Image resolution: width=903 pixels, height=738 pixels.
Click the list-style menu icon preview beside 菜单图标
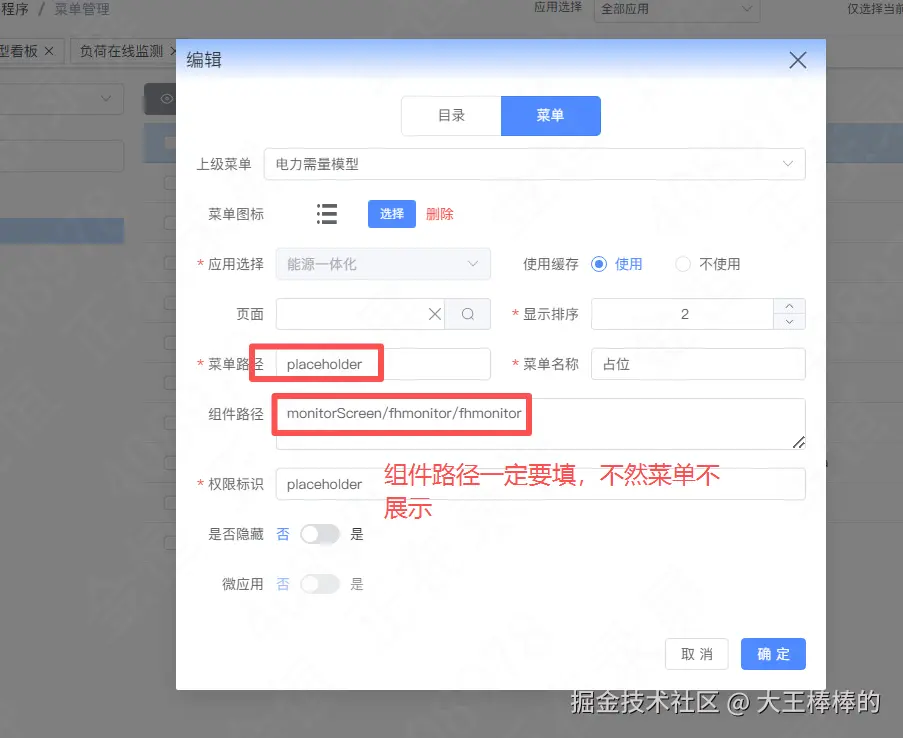point(326,213)
